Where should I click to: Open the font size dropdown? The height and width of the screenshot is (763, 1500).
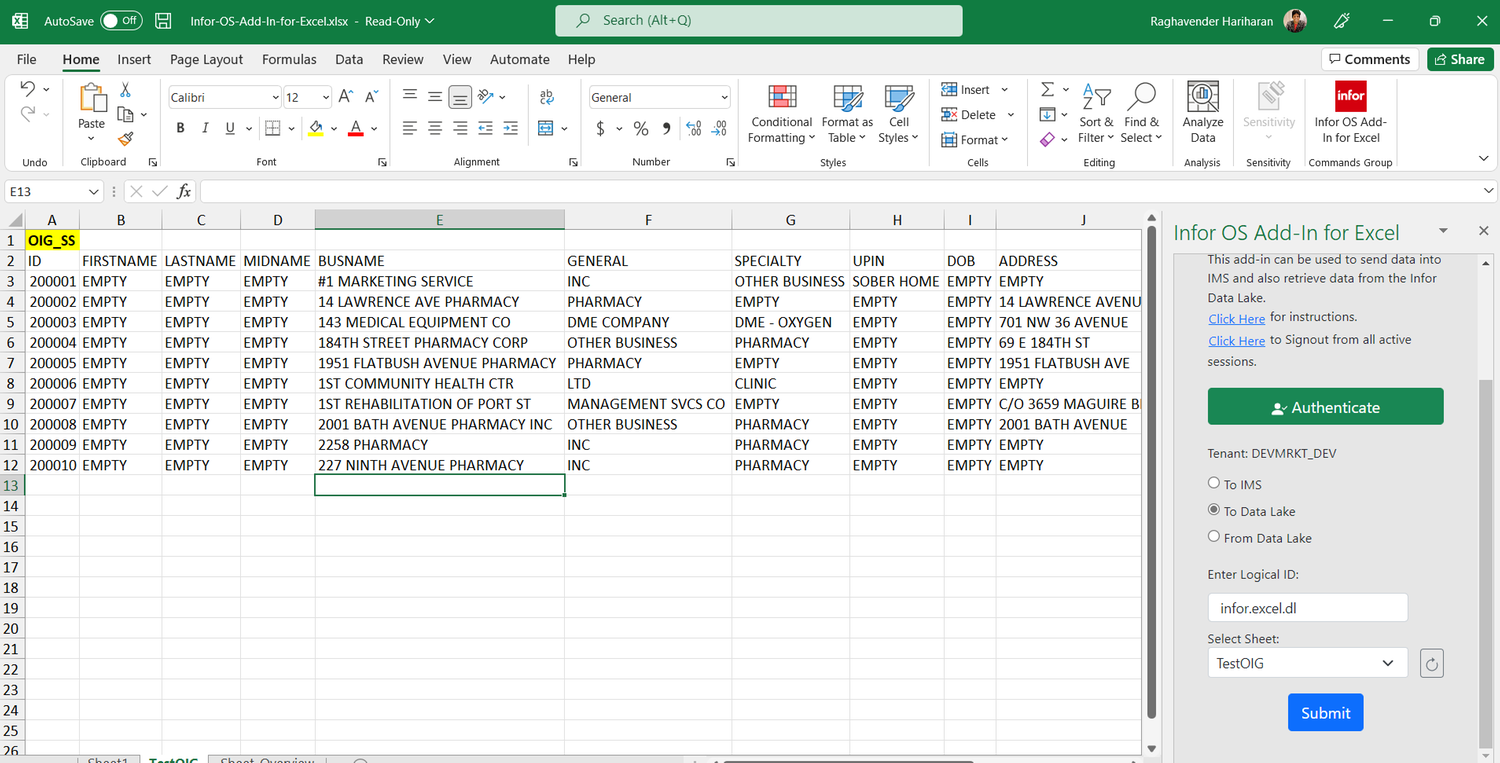point(325,97)
